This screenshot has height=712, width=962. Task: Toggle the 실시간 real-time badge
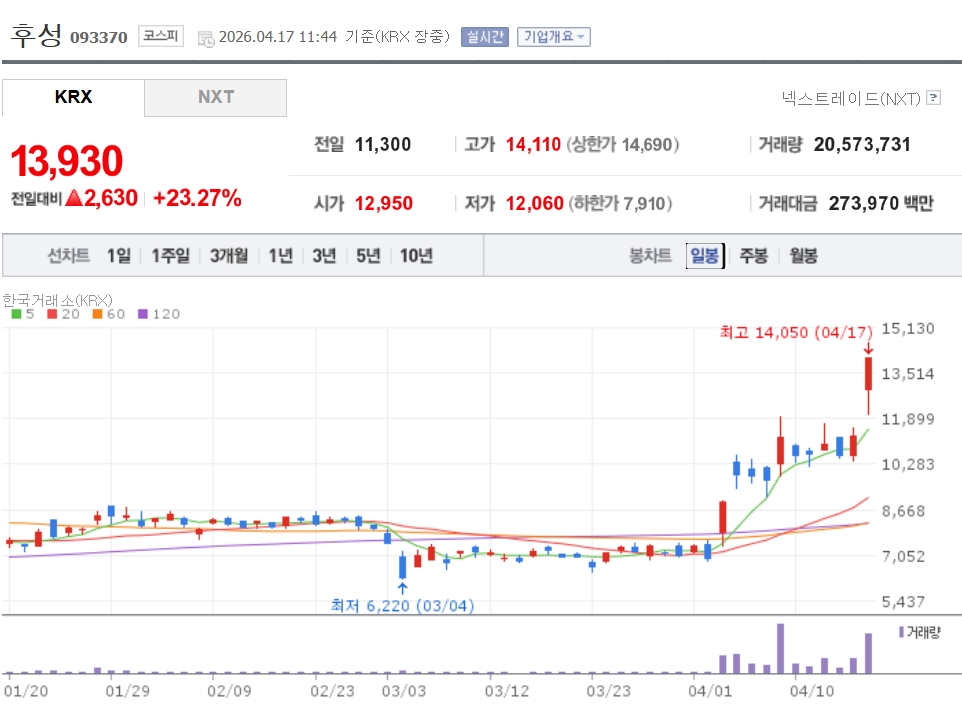[x=485, y=37]
